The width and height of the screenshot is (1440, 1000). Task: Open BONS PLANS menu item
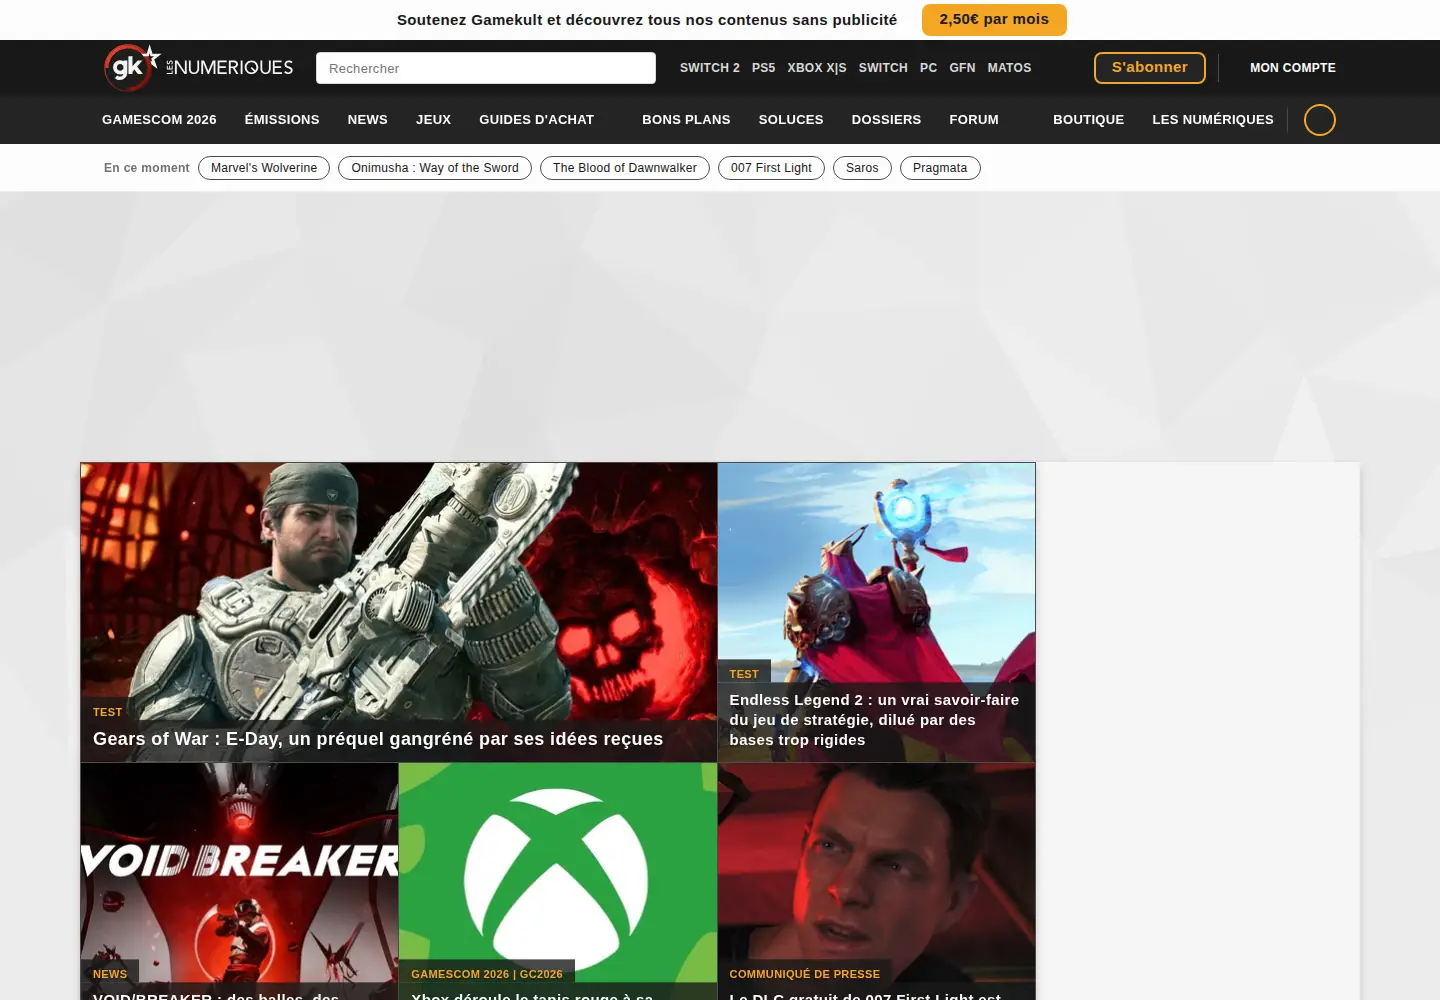(x=686, y=120)
